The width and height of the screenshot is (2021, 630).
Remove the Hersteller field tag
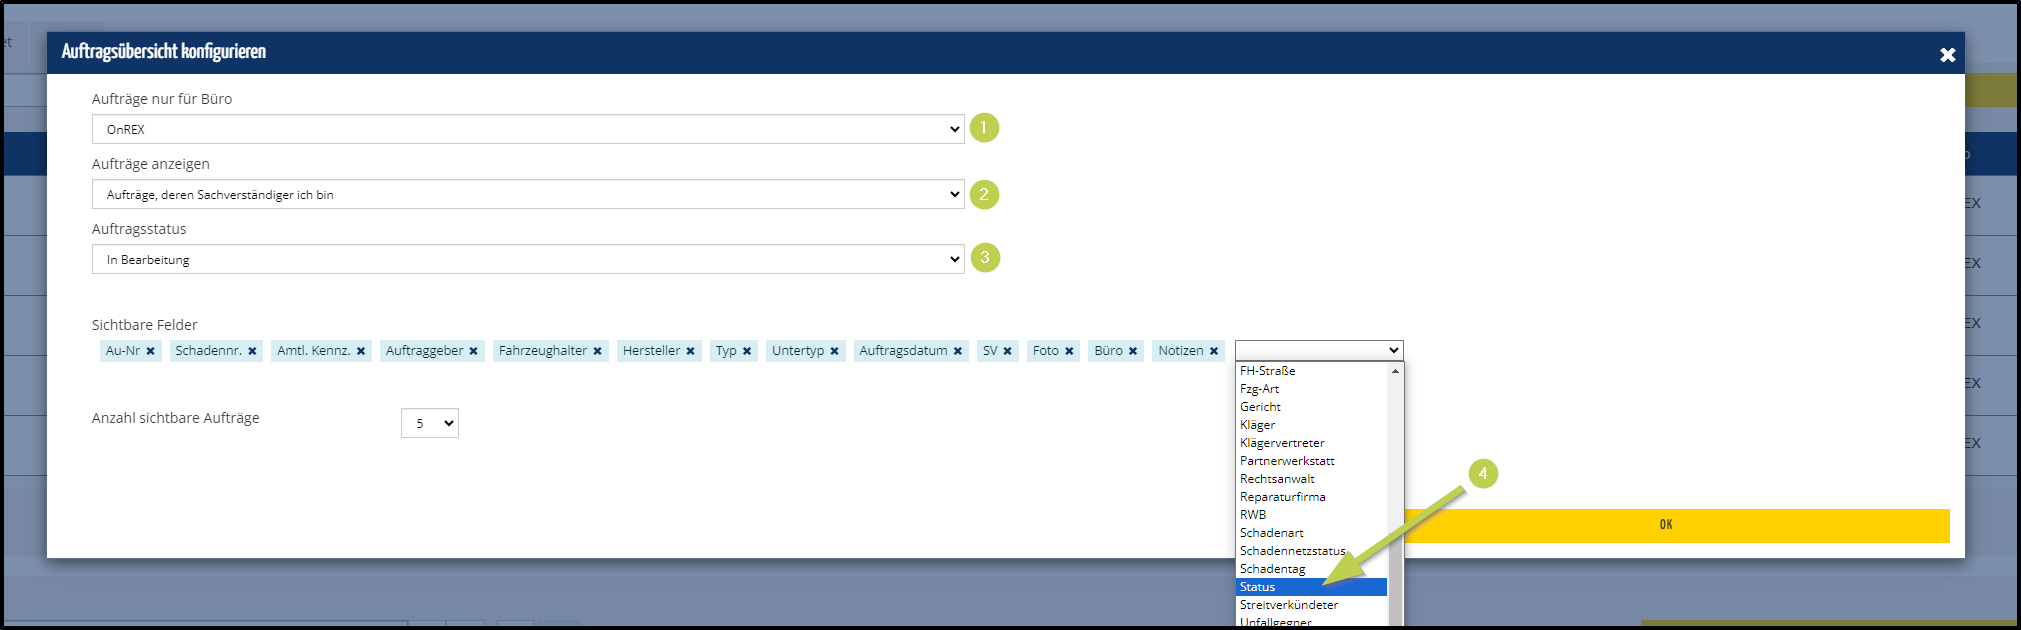(x=691, y=351)
